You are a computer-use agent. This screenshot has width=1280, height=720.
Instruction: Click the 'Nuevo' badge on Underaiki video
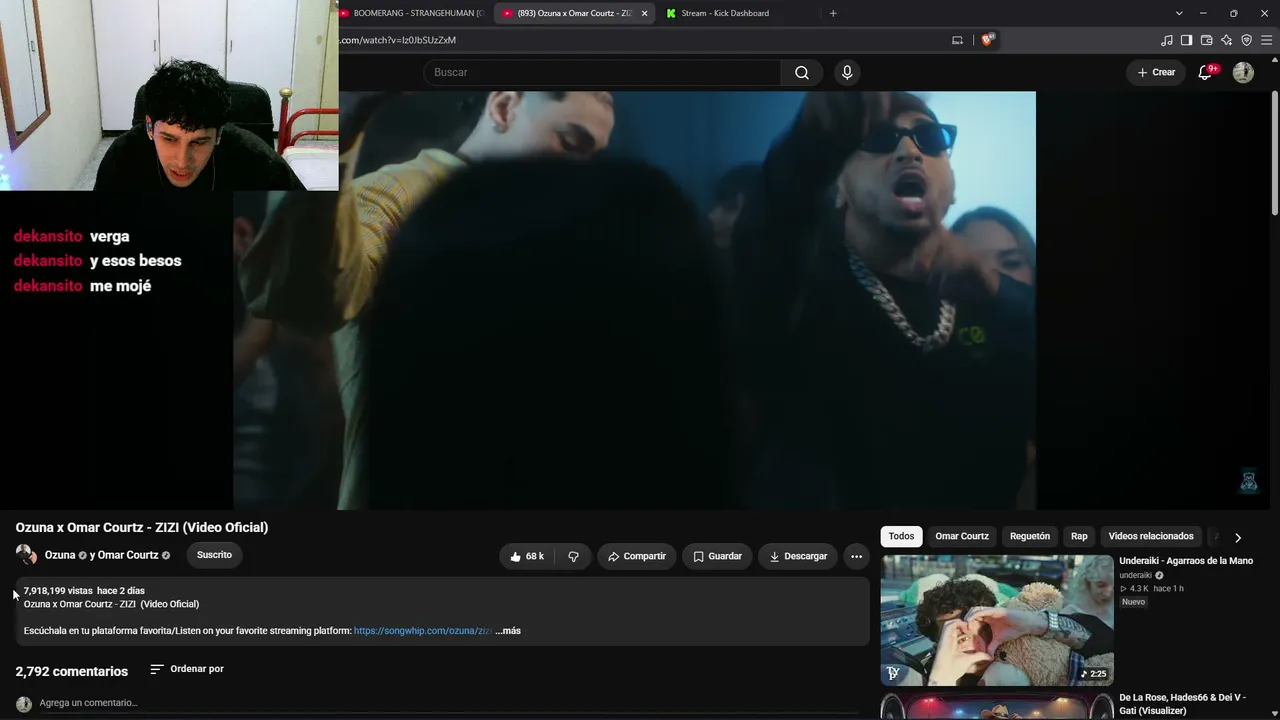tap(1133, 602)
